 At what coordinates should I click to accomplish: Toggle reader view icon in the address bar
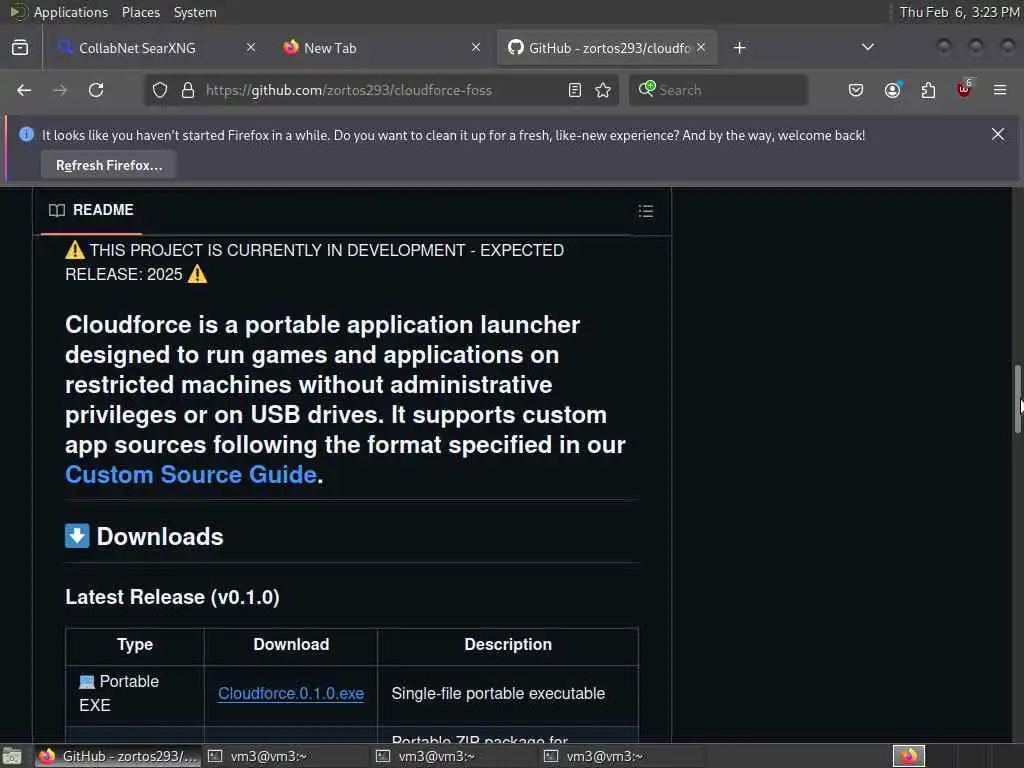(x=575, y=90)
